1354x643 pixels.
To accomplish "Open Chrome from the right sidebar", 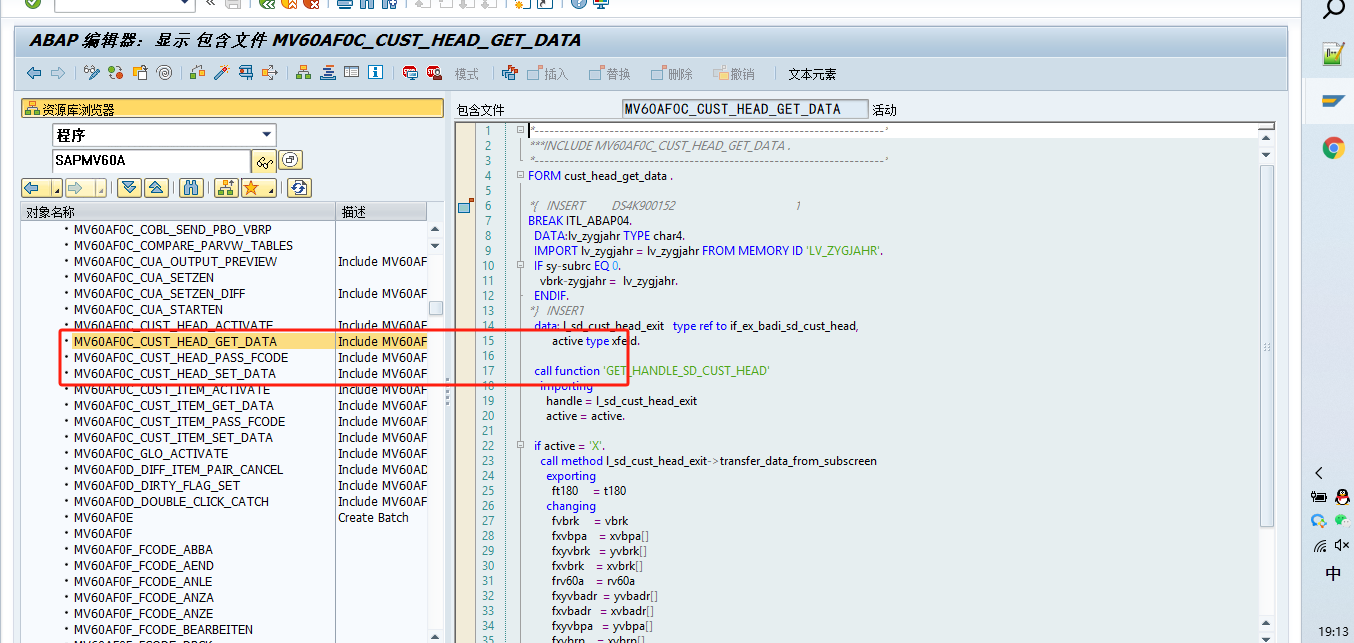I will pyautogui.click(x=1333, y=148).
